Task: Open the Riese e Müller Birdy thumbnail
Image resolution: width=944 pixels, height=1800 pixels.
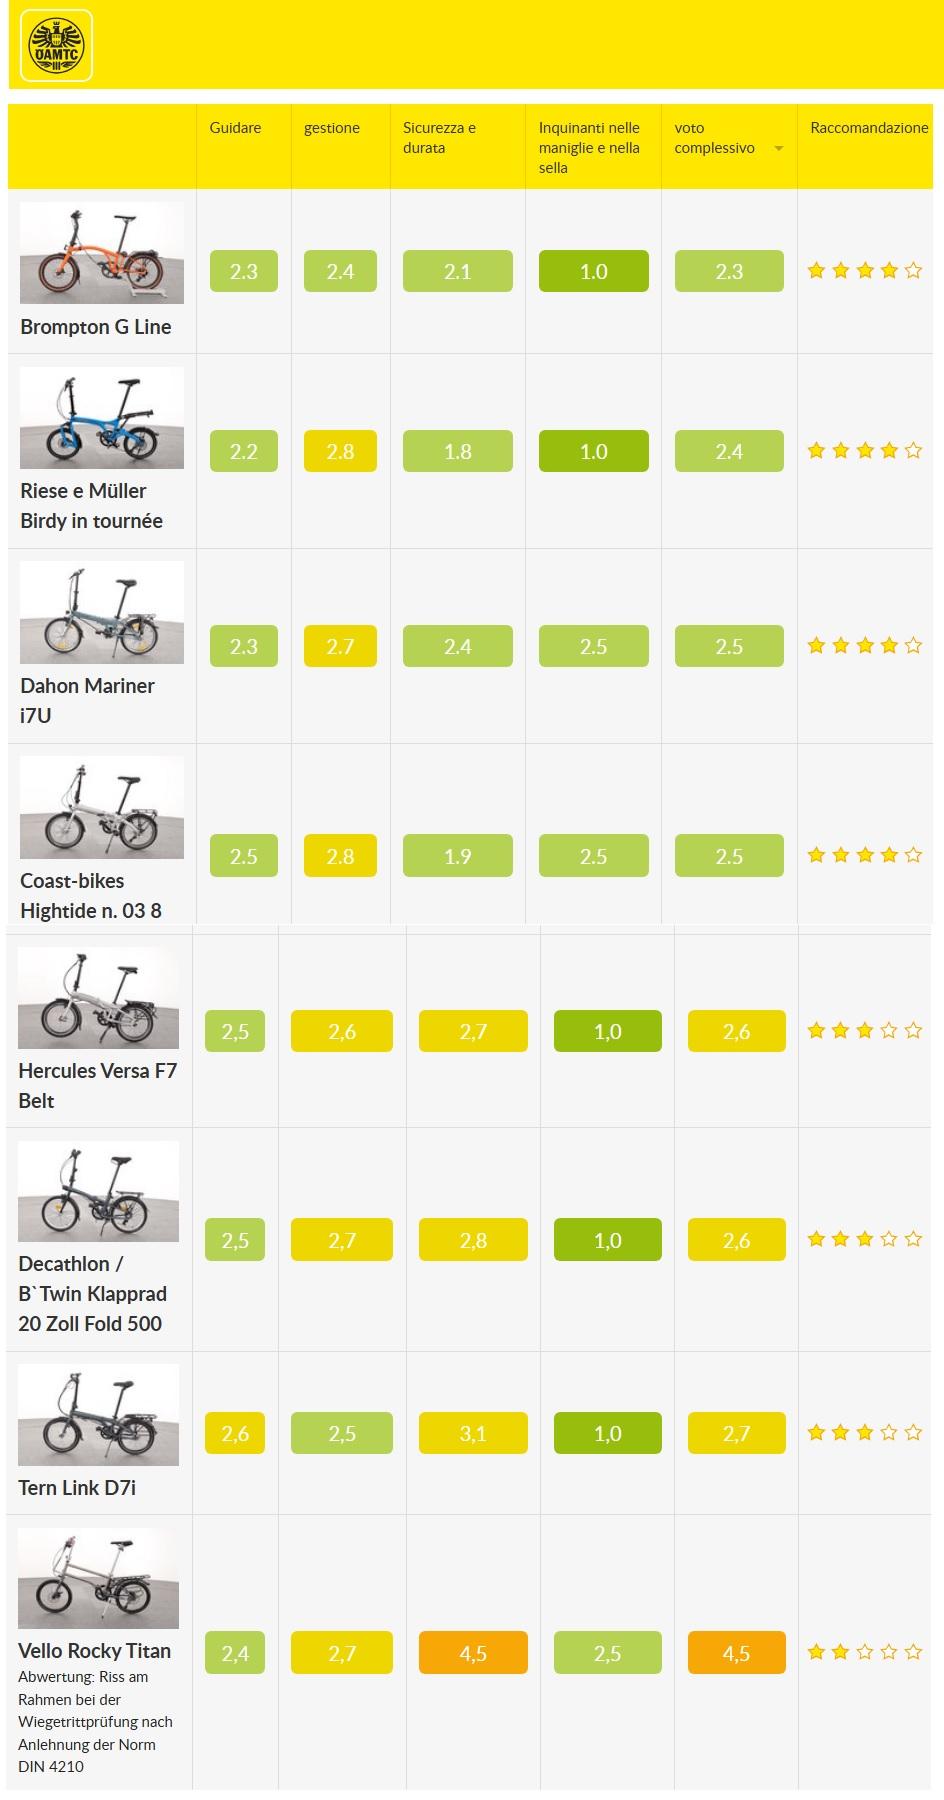Action: (x=102, y=417)
